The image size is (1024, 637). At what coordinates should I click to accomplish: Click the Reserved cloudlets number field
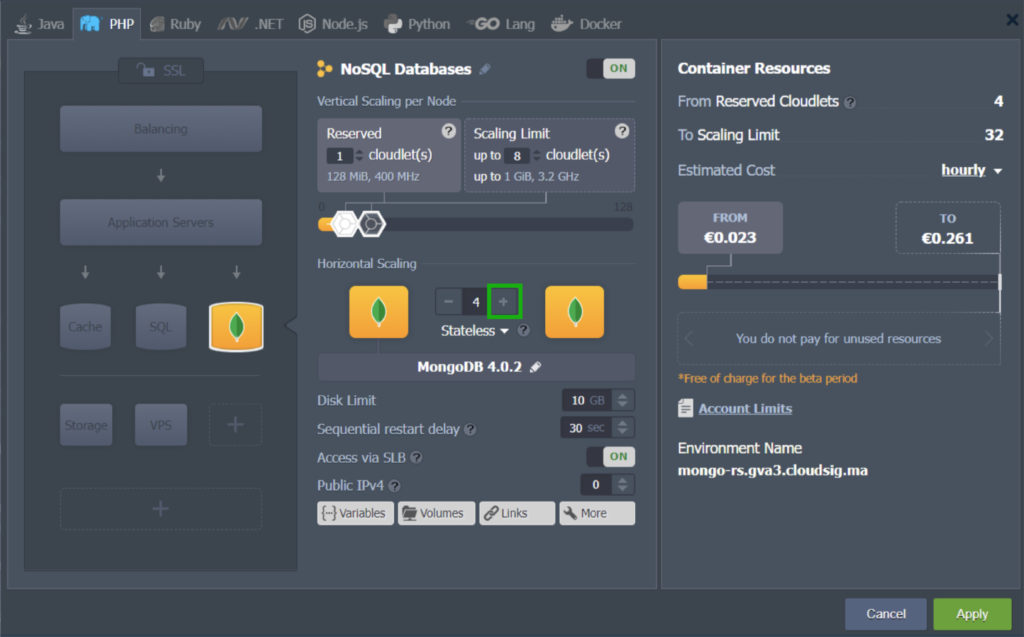point(339,155)
